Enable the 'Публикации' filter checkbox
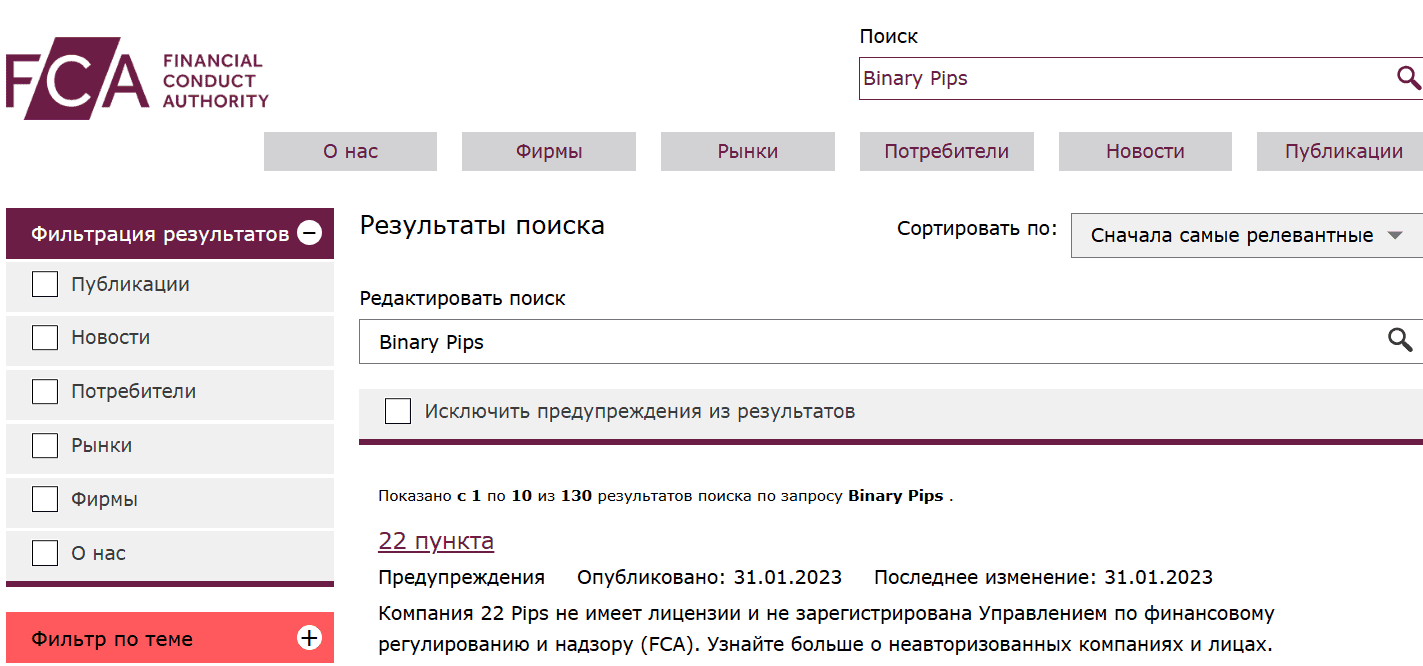This screenshot has width=1423, height=666. pyautogui.click(x=45, y=284)
